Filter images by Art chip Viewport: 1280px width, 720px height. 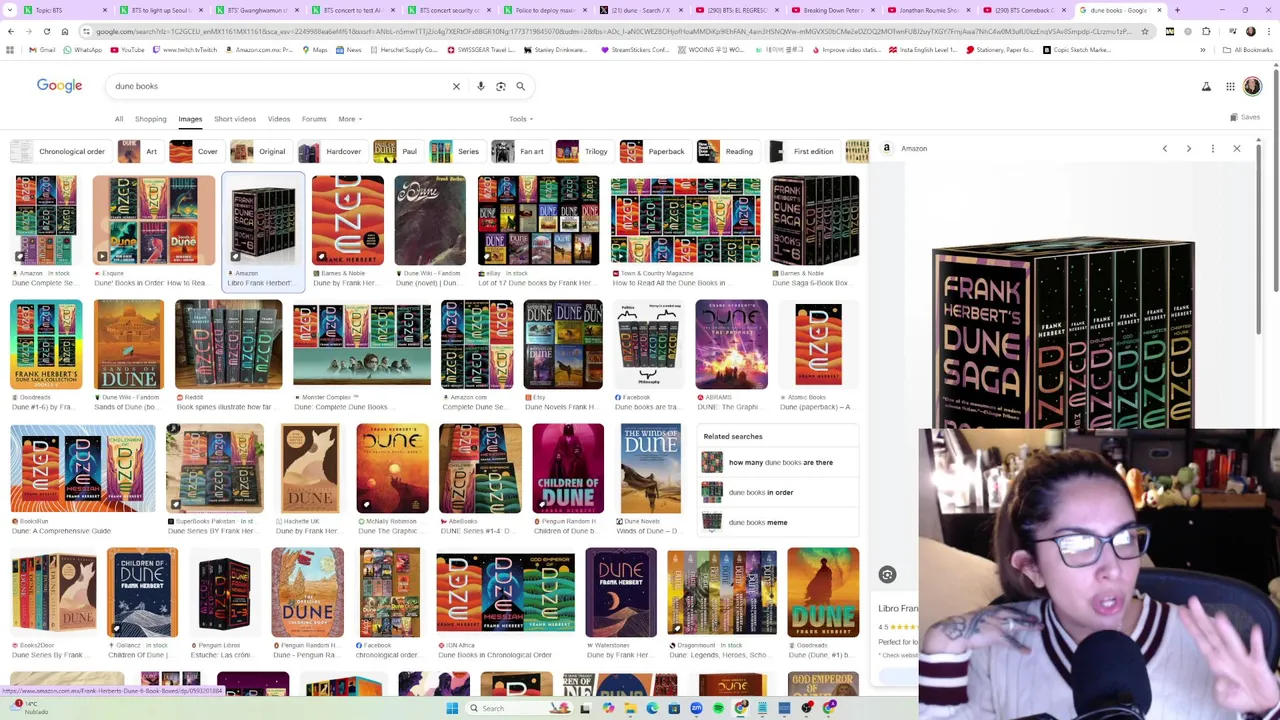[x=139, y=152]
